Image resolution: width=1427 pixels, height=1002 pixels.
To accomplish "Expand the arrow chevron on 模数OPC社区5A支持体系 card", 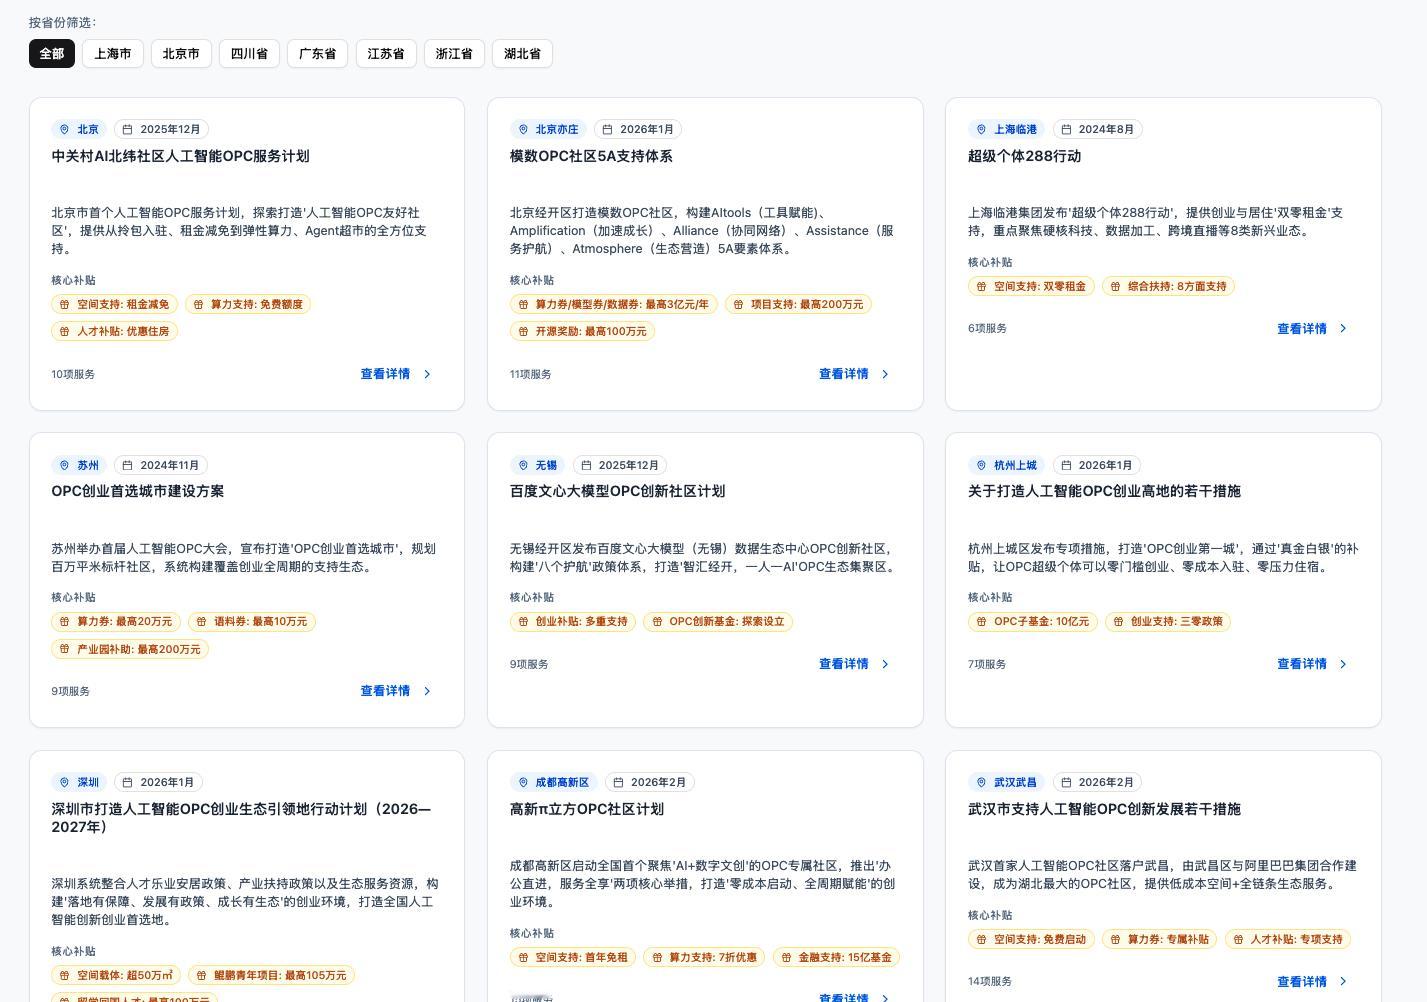I will (884, 374).
